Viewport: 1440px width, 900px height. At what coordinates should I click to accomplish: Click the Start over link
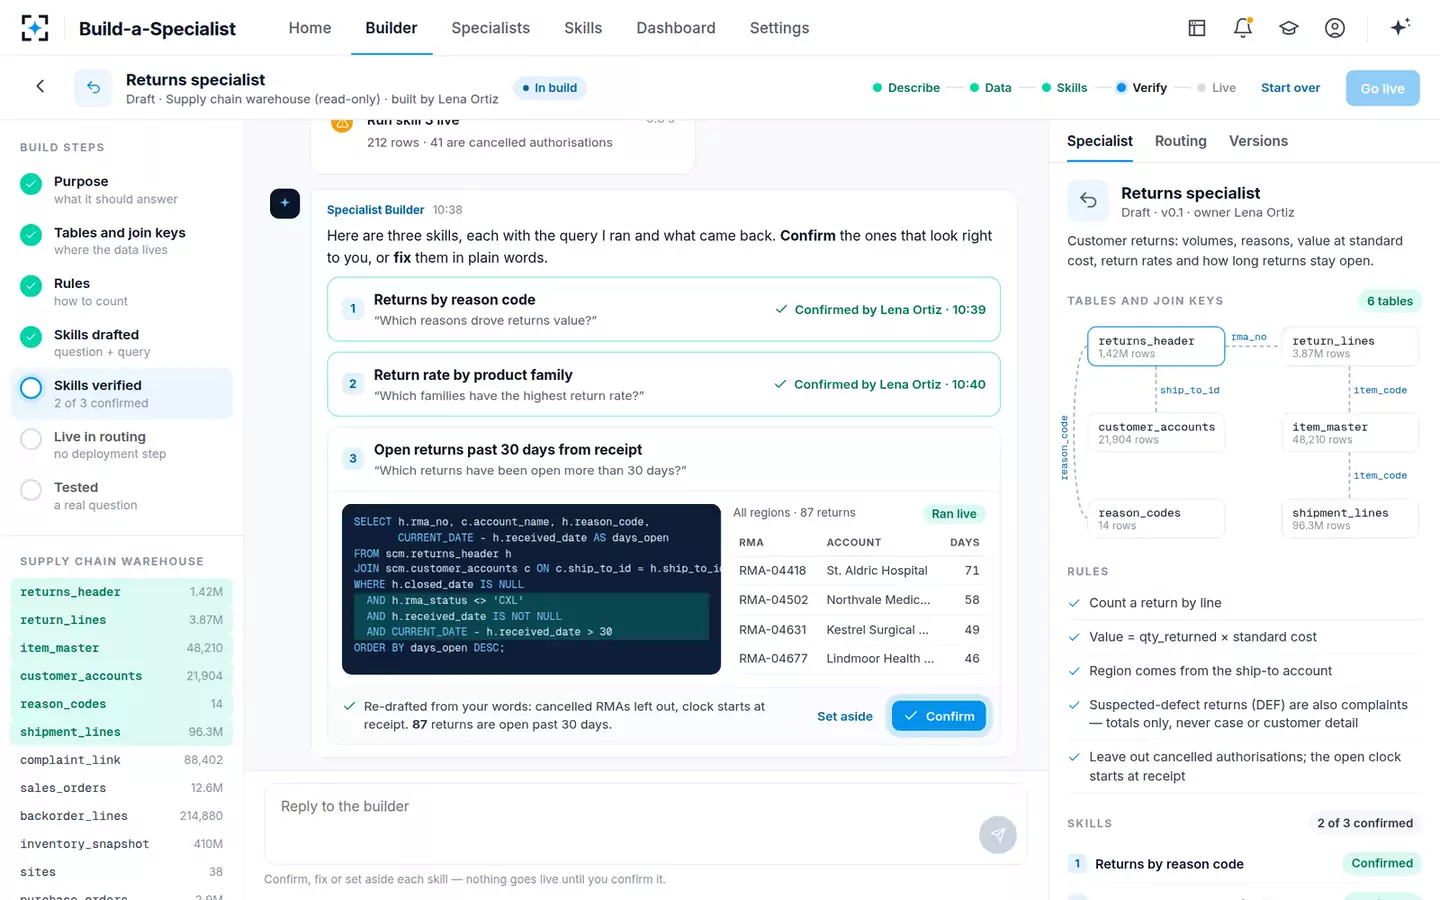point(1290,88)
